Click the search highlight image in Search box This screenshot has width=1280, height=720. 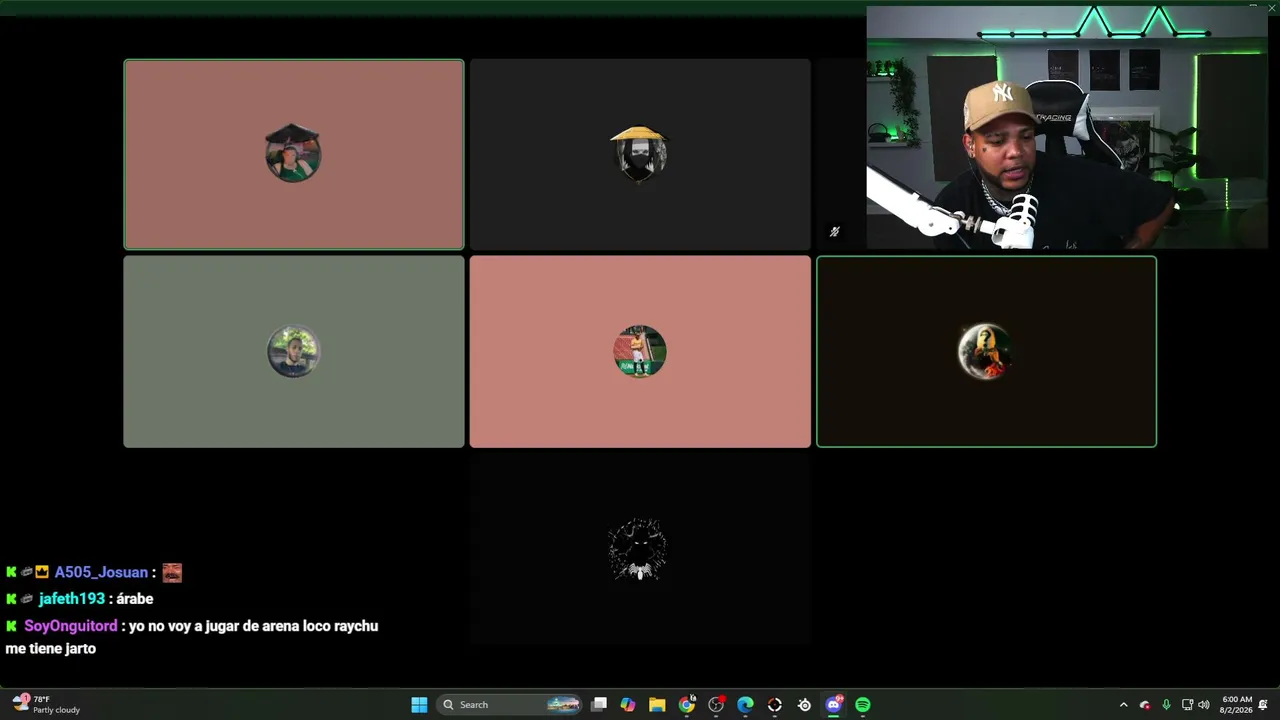click(563, 705)
